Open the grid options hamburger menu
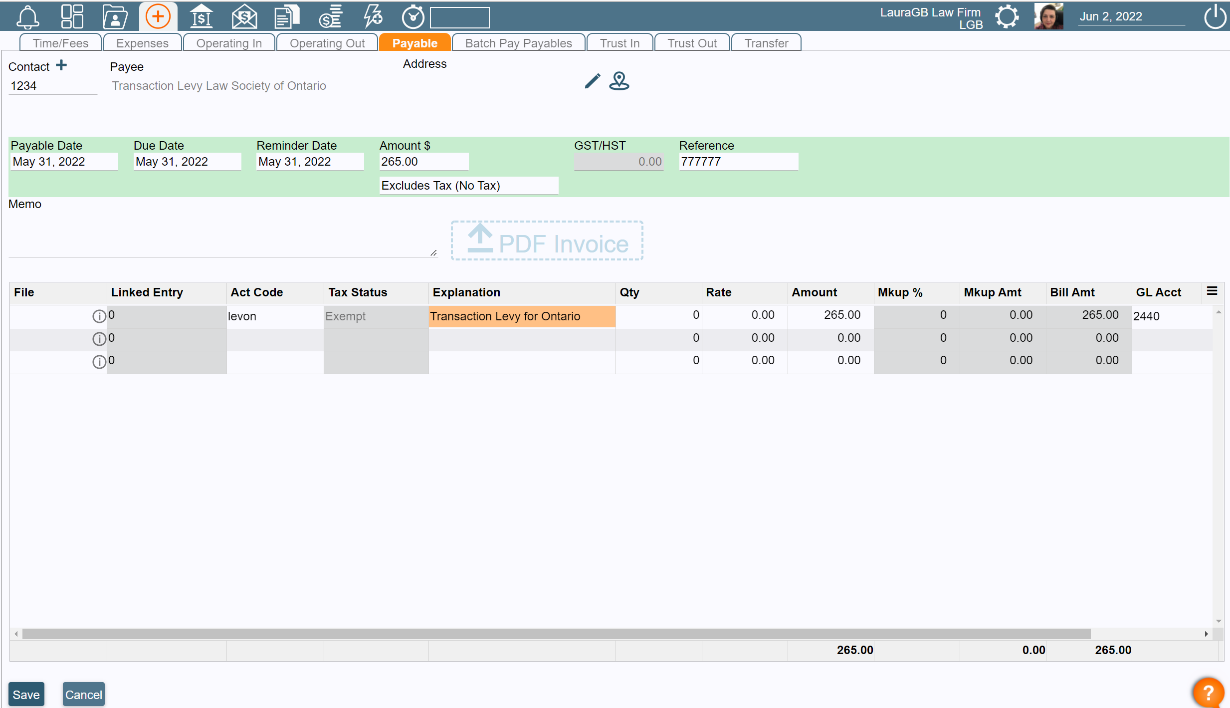The height and width of the screenshot is (708, 1230). (x=1212, y=291)
